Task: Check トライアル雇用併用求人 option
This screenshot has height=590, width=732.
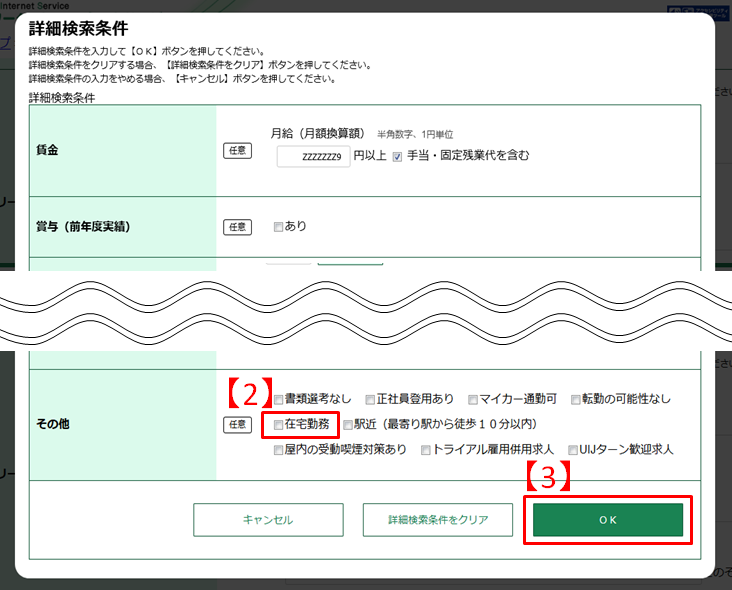Action: click(x=426, y=450)
